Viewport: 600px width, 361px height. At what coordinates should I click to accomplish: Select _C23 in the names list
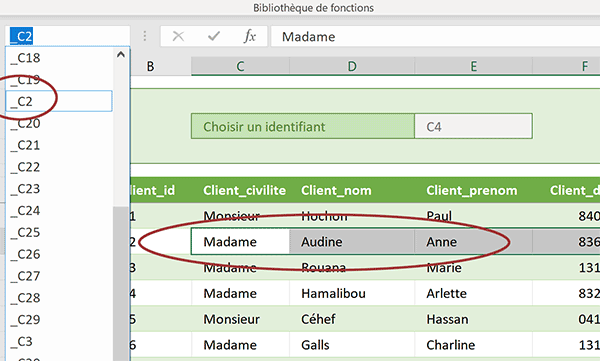[59, 189]
